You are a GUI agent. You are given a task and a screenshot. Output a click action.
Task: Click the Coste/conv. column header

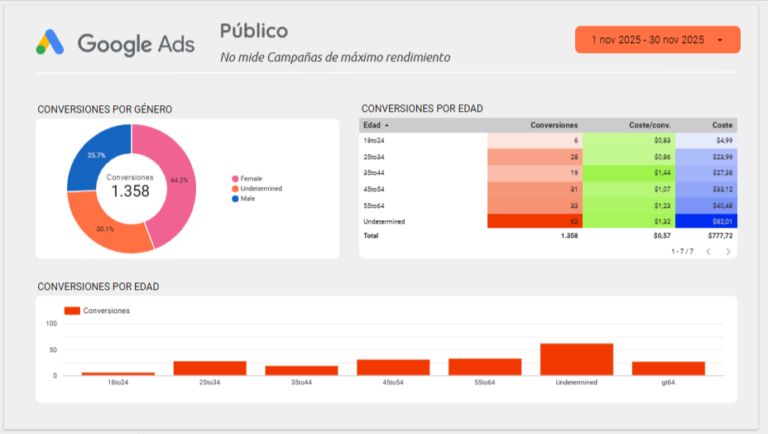tap(649, 125)
